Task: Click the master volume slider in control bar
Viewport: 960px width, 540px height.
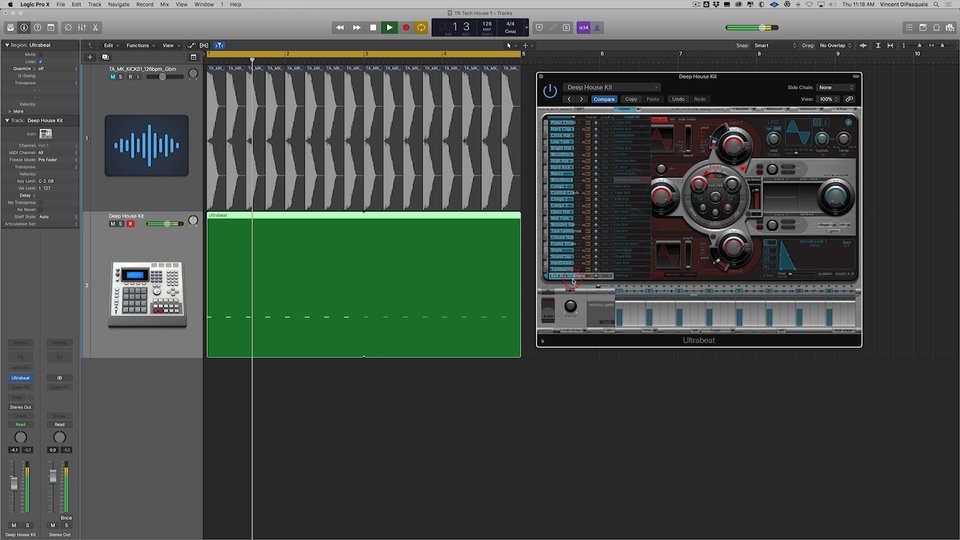Action: (x=752, y=28)
